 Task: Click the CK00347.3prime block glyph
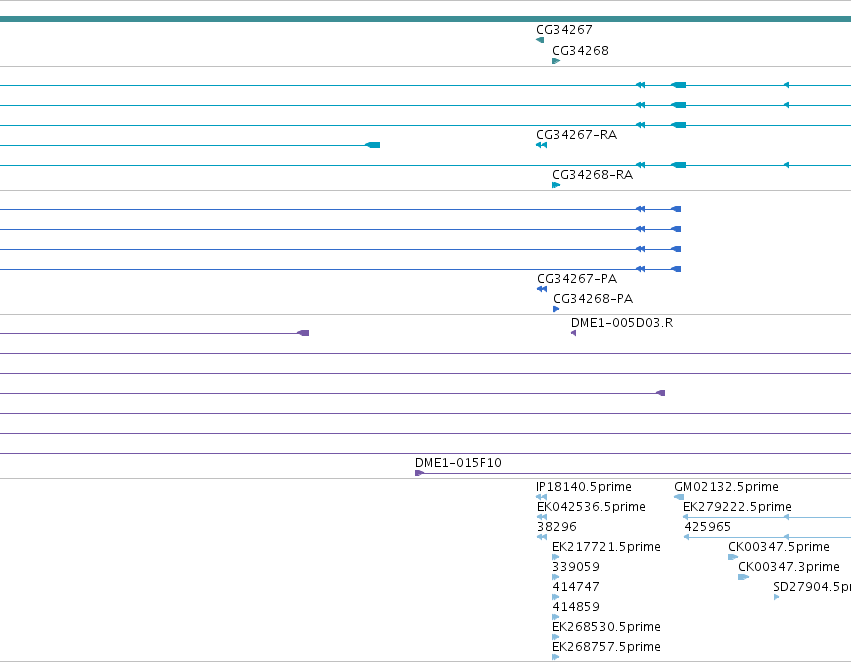click(x=743, y=577)
